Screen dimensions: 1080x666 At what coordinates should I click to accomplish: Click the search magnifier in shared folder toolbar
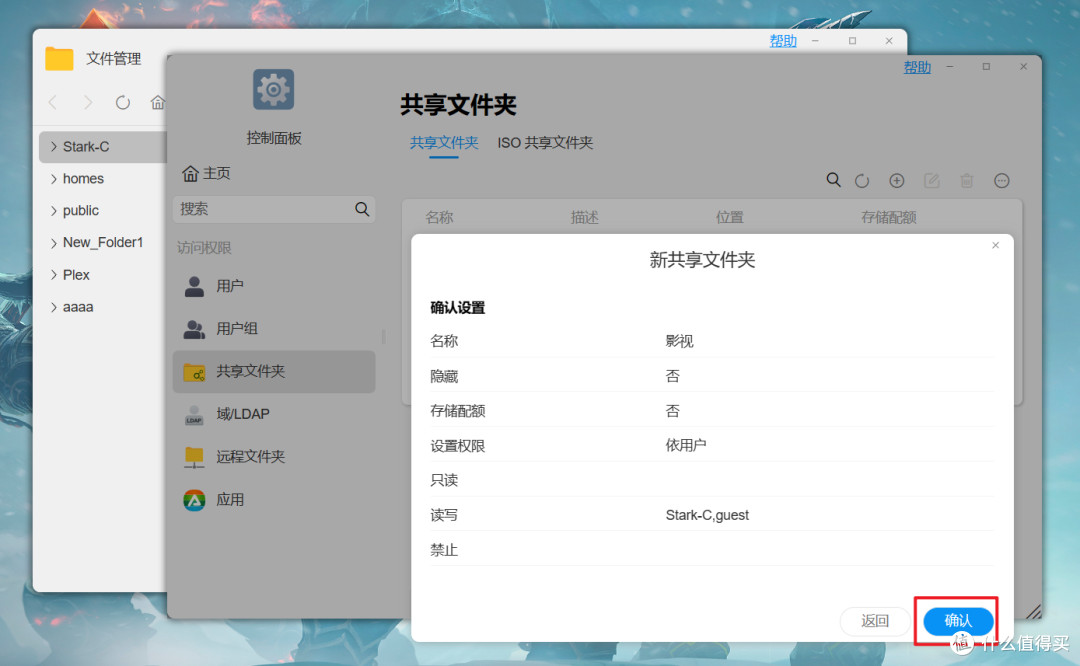(833, 180)
